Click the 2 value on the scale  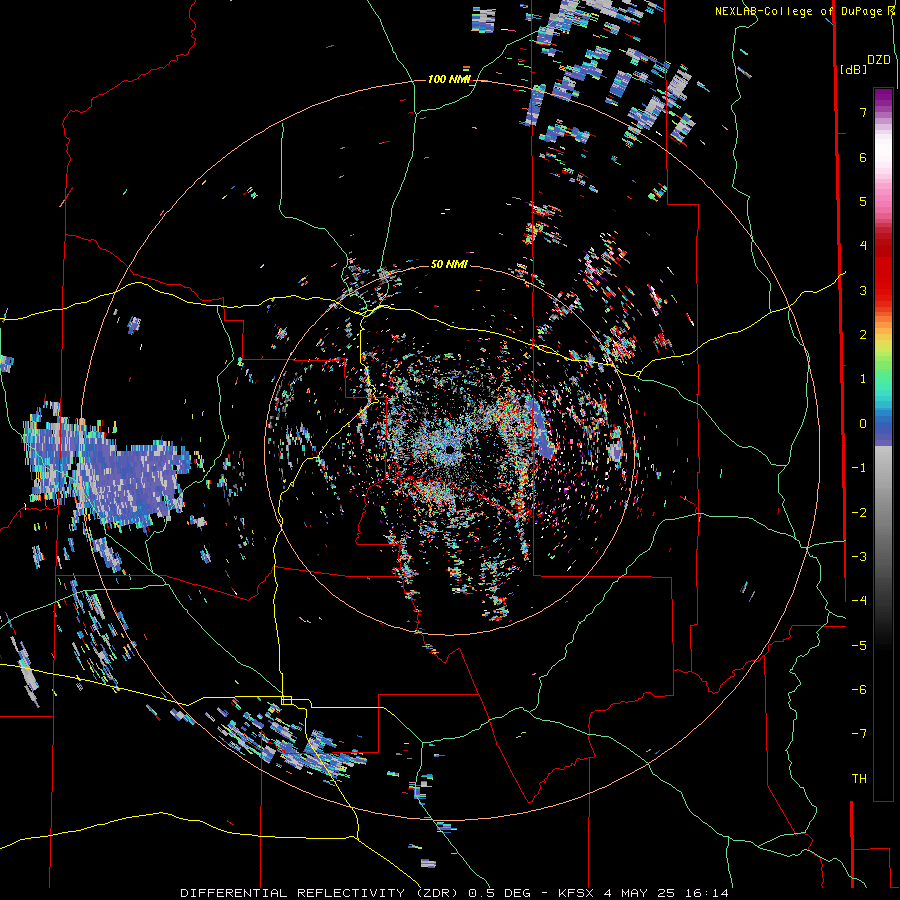(x=863, y=335)
